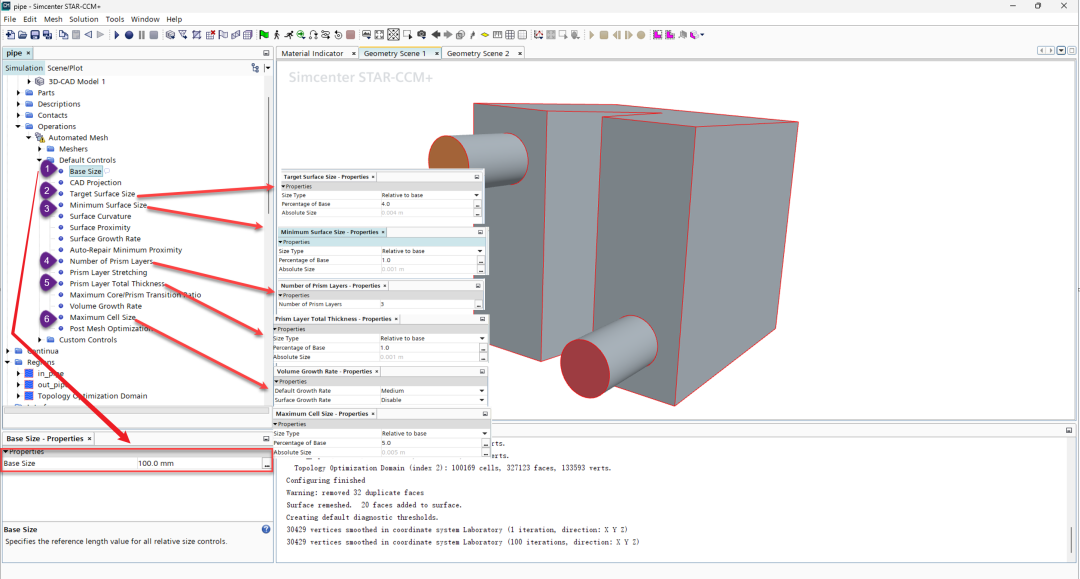Image resolution: width=1080 pixels, height=579 pixels.
Task: Click the output window vertical scrollbar
Action: click(1072, 539)
